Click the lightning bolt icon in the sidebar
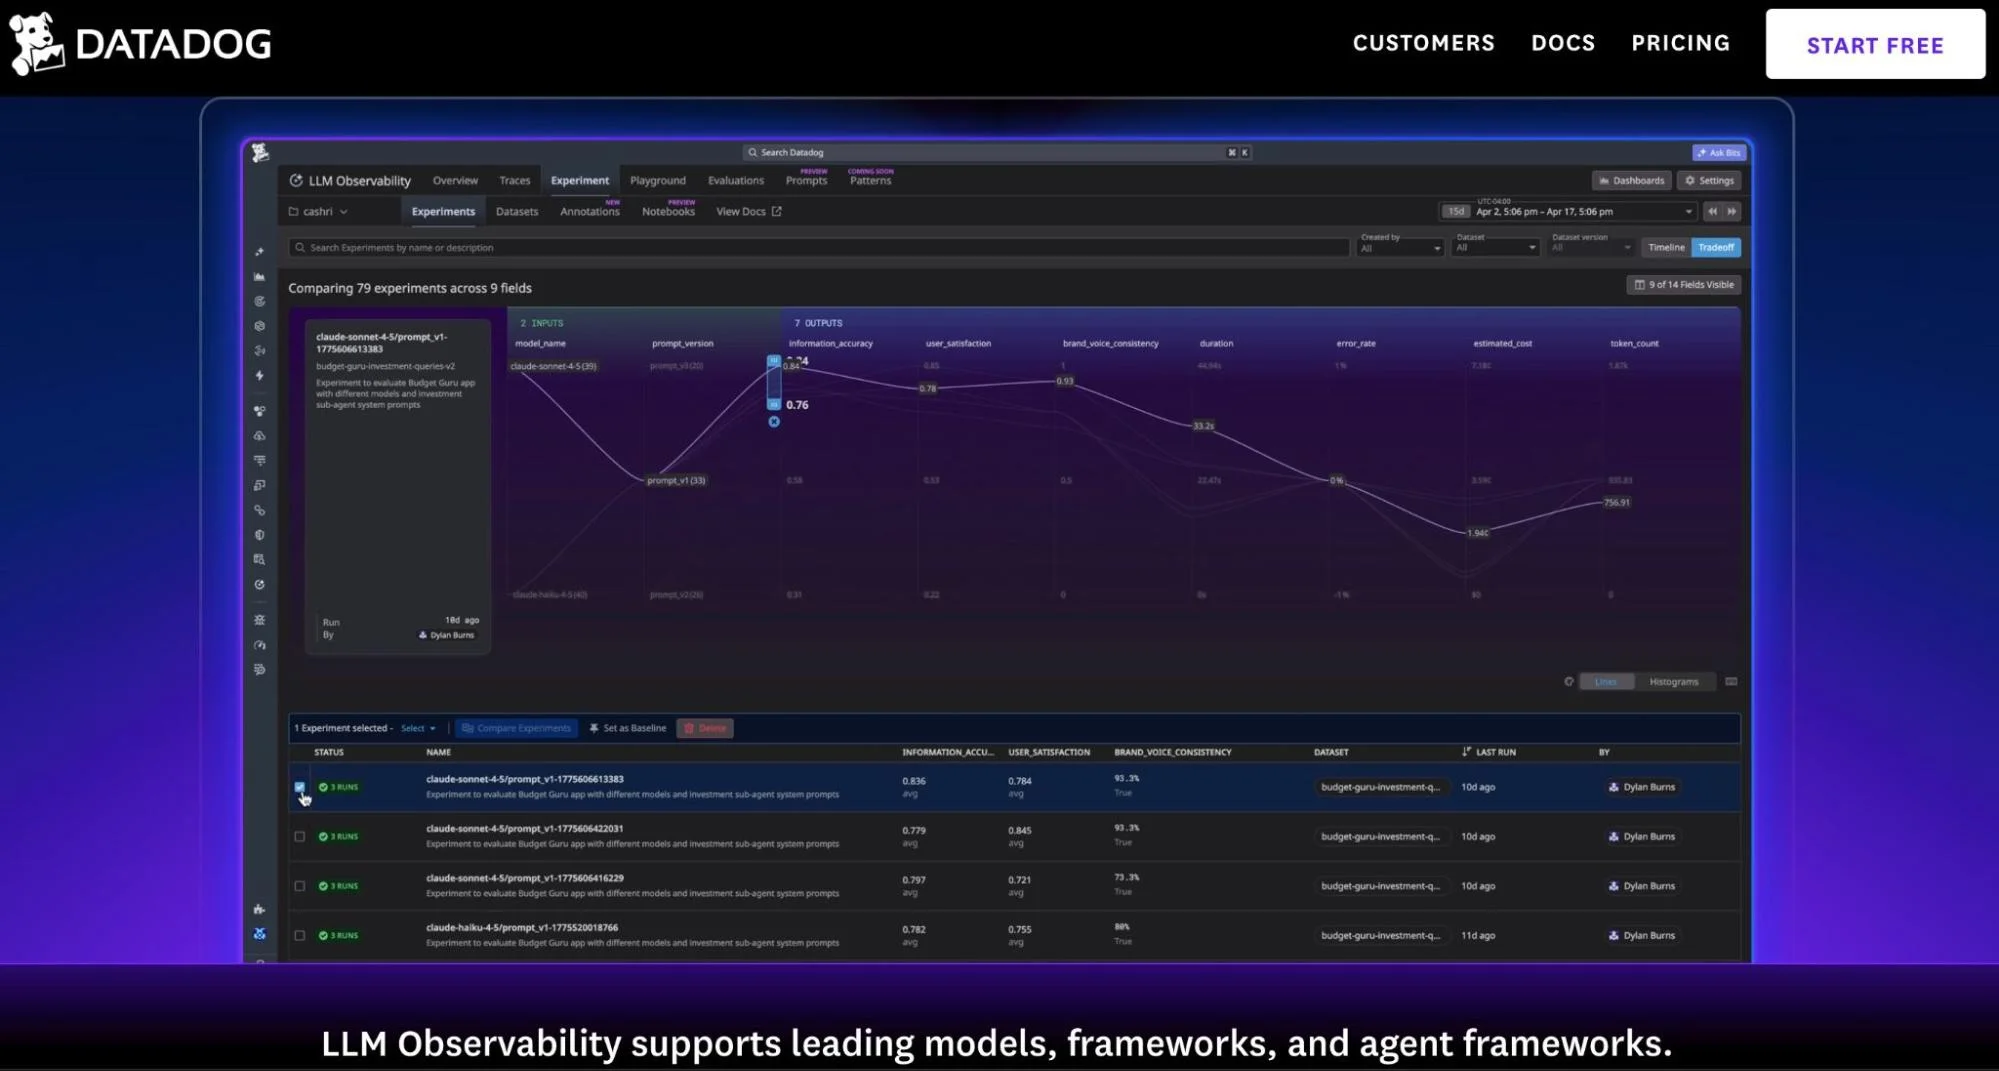Viewport: 1999px width, 1071px height. coord(259,376)
